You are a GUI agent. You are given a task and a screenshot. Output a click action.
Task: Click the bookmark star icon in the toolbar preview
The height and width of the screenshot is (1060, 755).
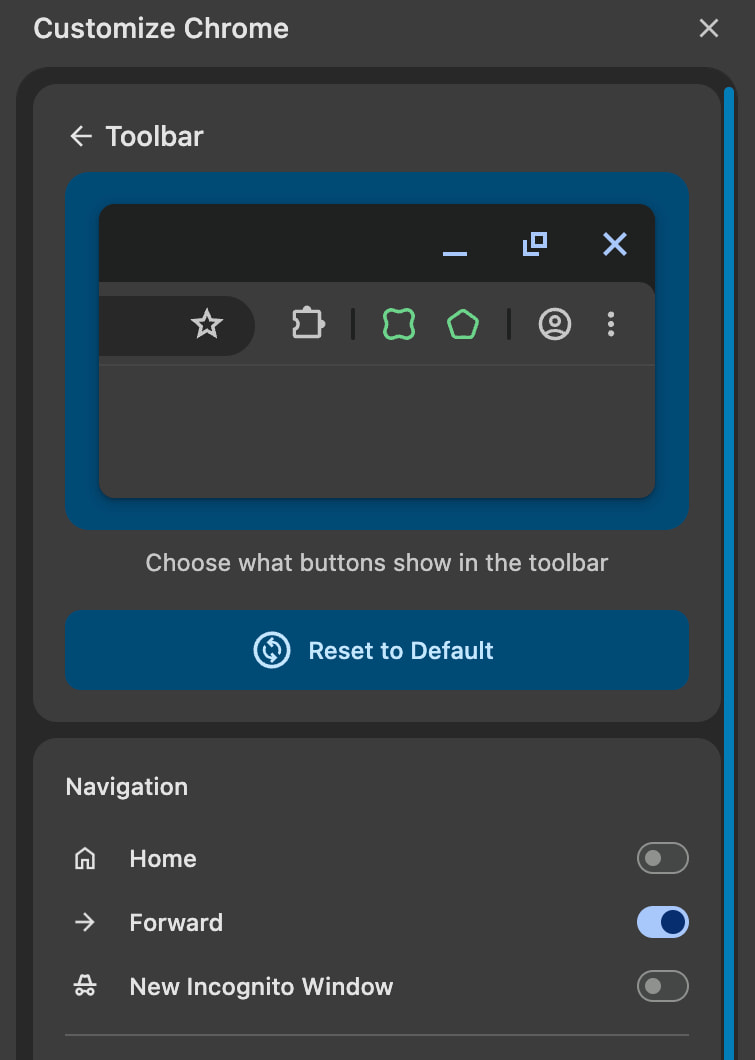click(207, 324)
